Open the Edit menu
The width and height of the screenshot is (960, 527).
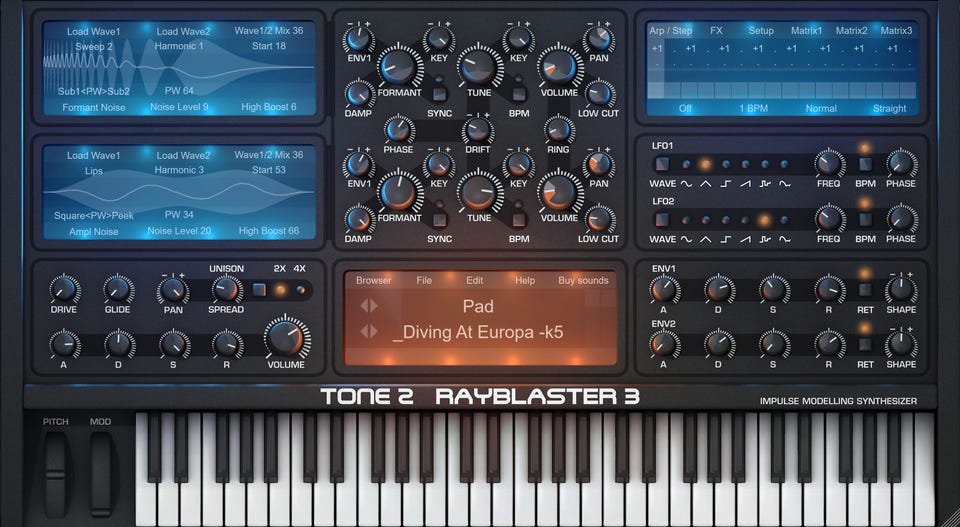(474, 280)
